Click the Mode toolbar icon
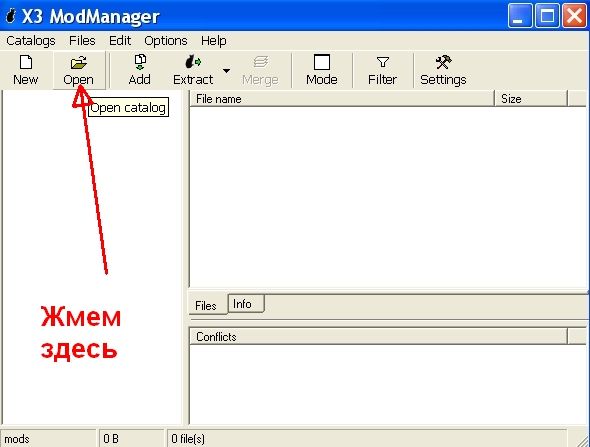 coord(322,62)
